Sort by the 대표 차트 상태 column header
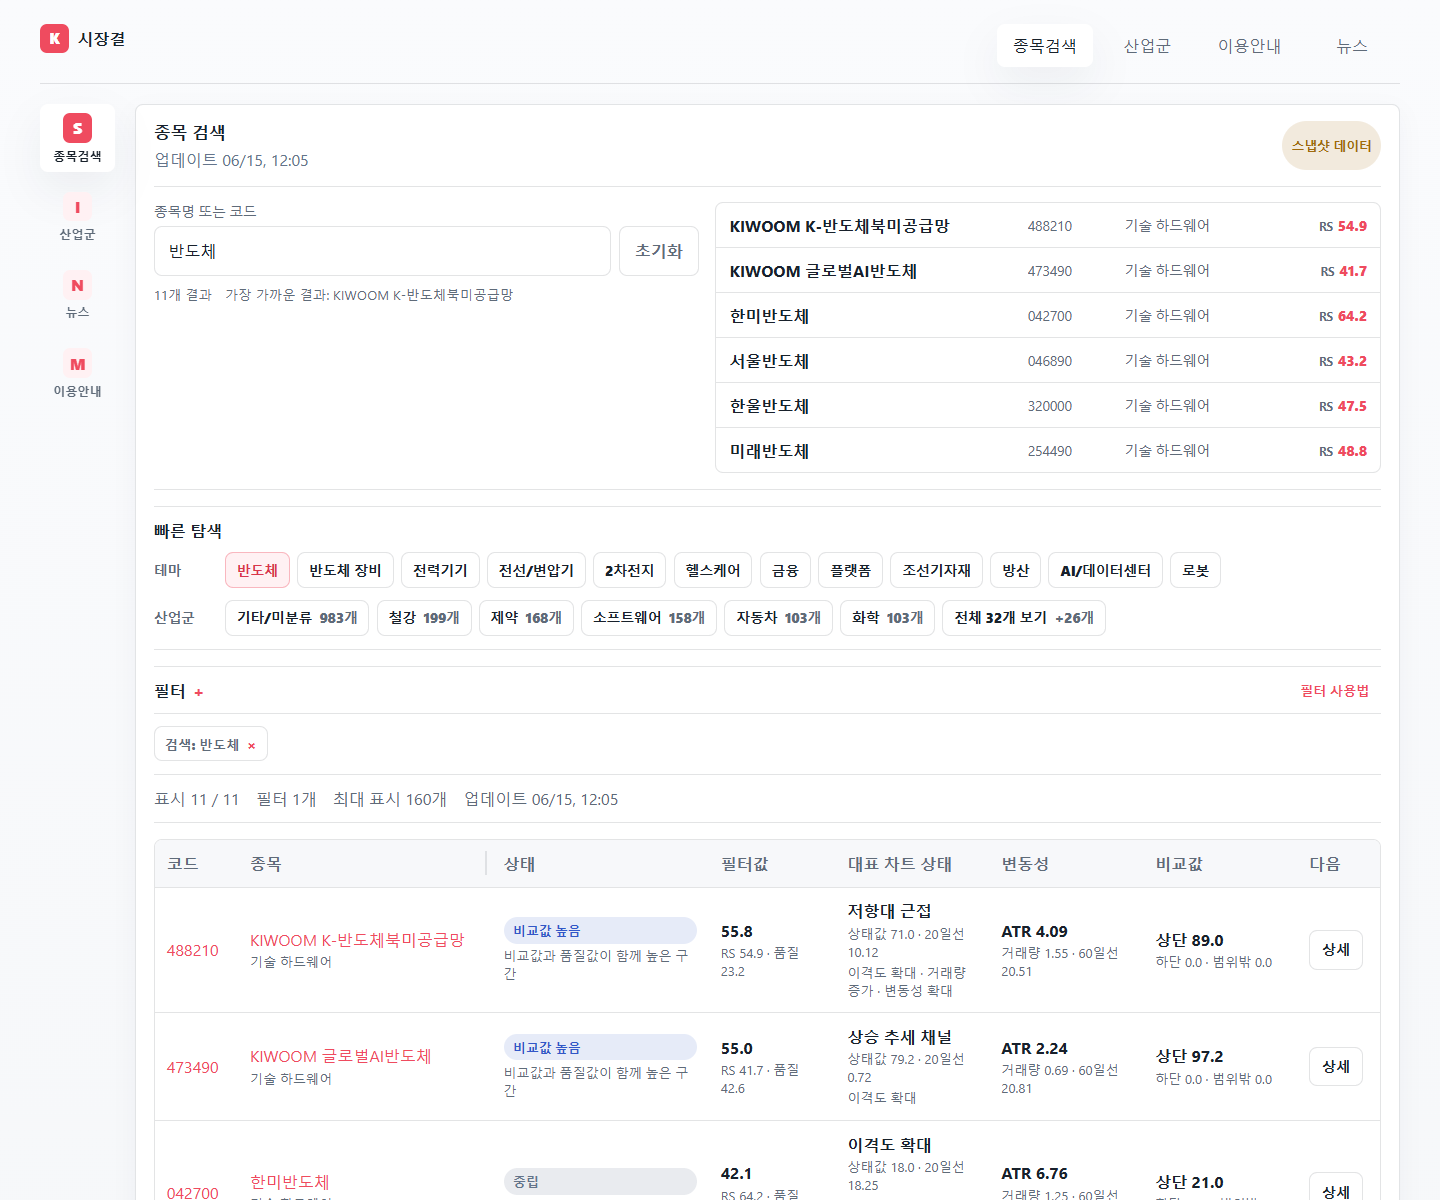Screen dimensions: 1440x1200 (x=900, y=864)
